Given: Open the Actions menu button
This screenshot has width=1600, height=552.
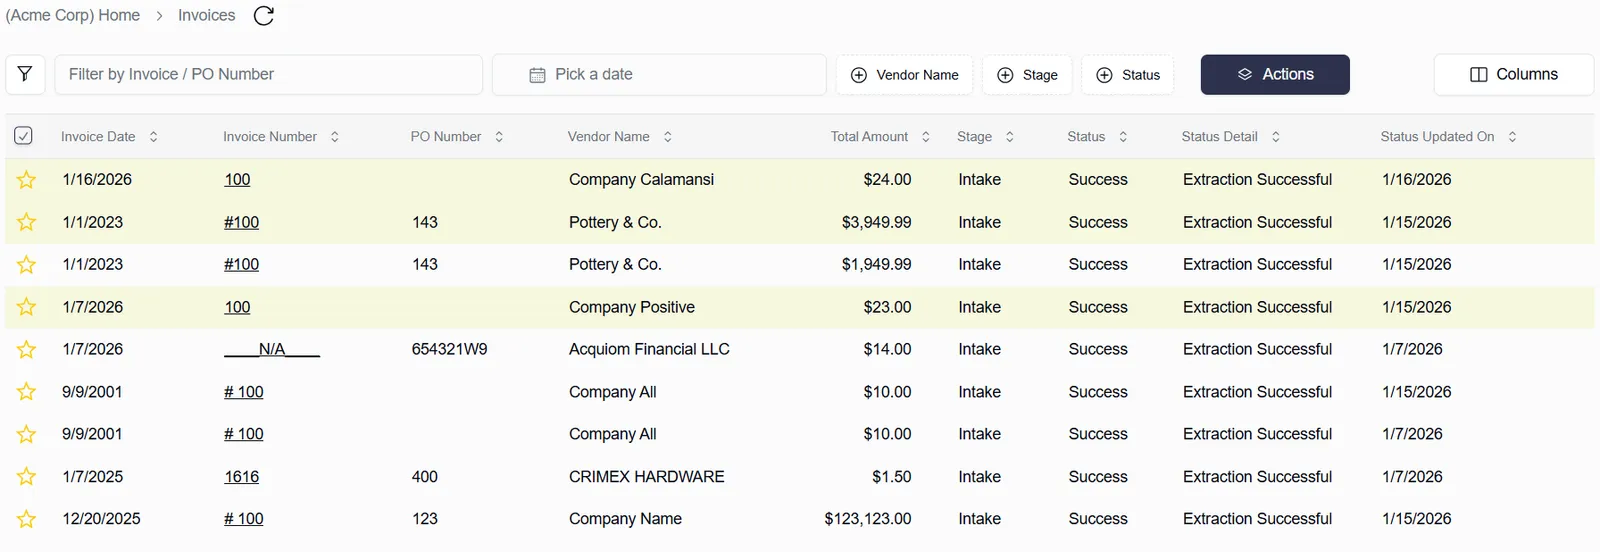Looking at the screenshot, I should (x=1275, y=75).
